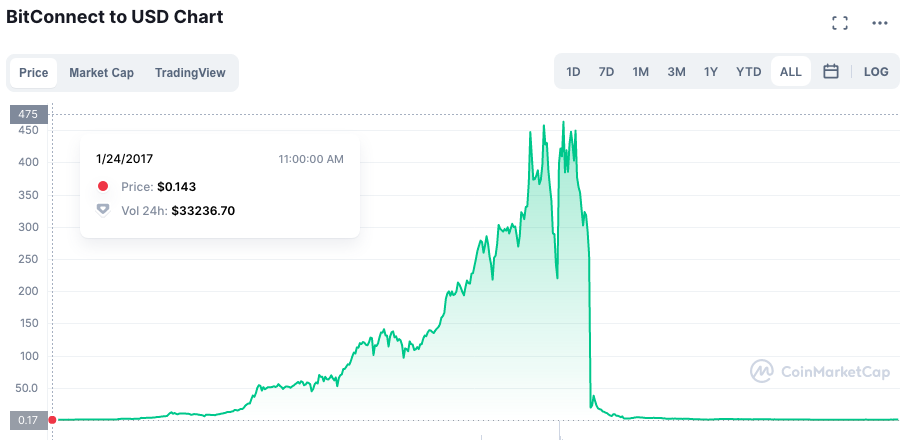Select the 1D time range
Viewport: 919px width, 440px height.
click(573, 72)
